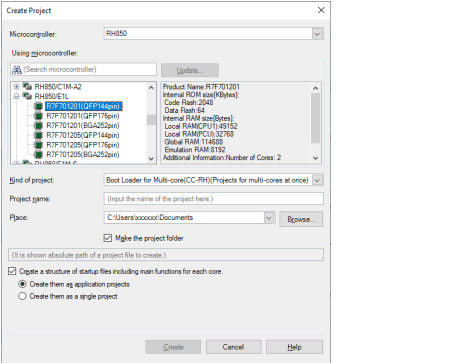The image size is (474, 364).
Task: Click the Project name input field
Action: tap(213, 199)
